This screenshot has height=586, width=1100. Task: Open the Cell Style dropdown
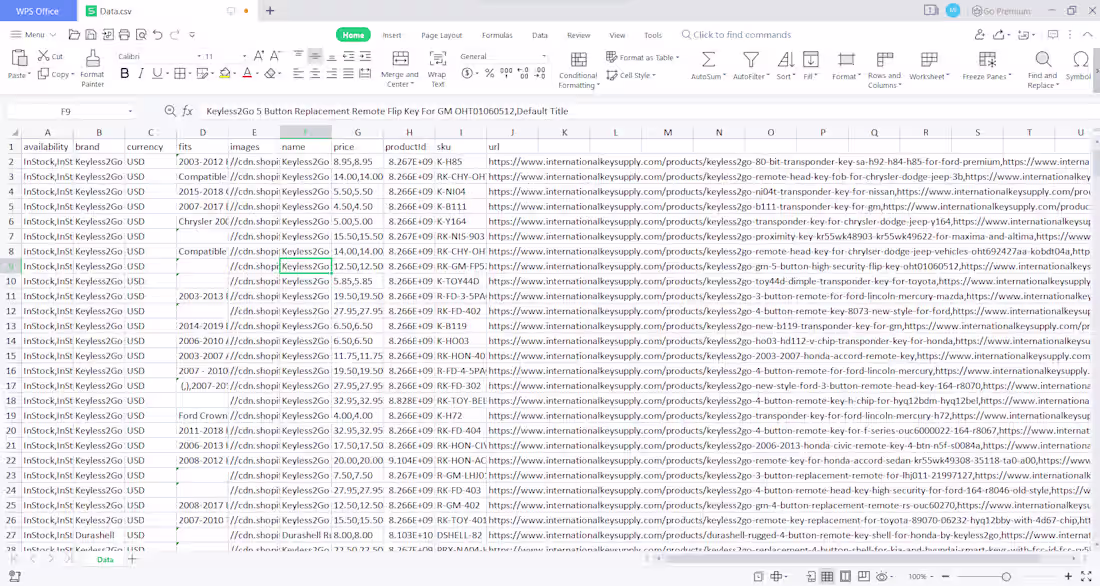click(632, 74)
